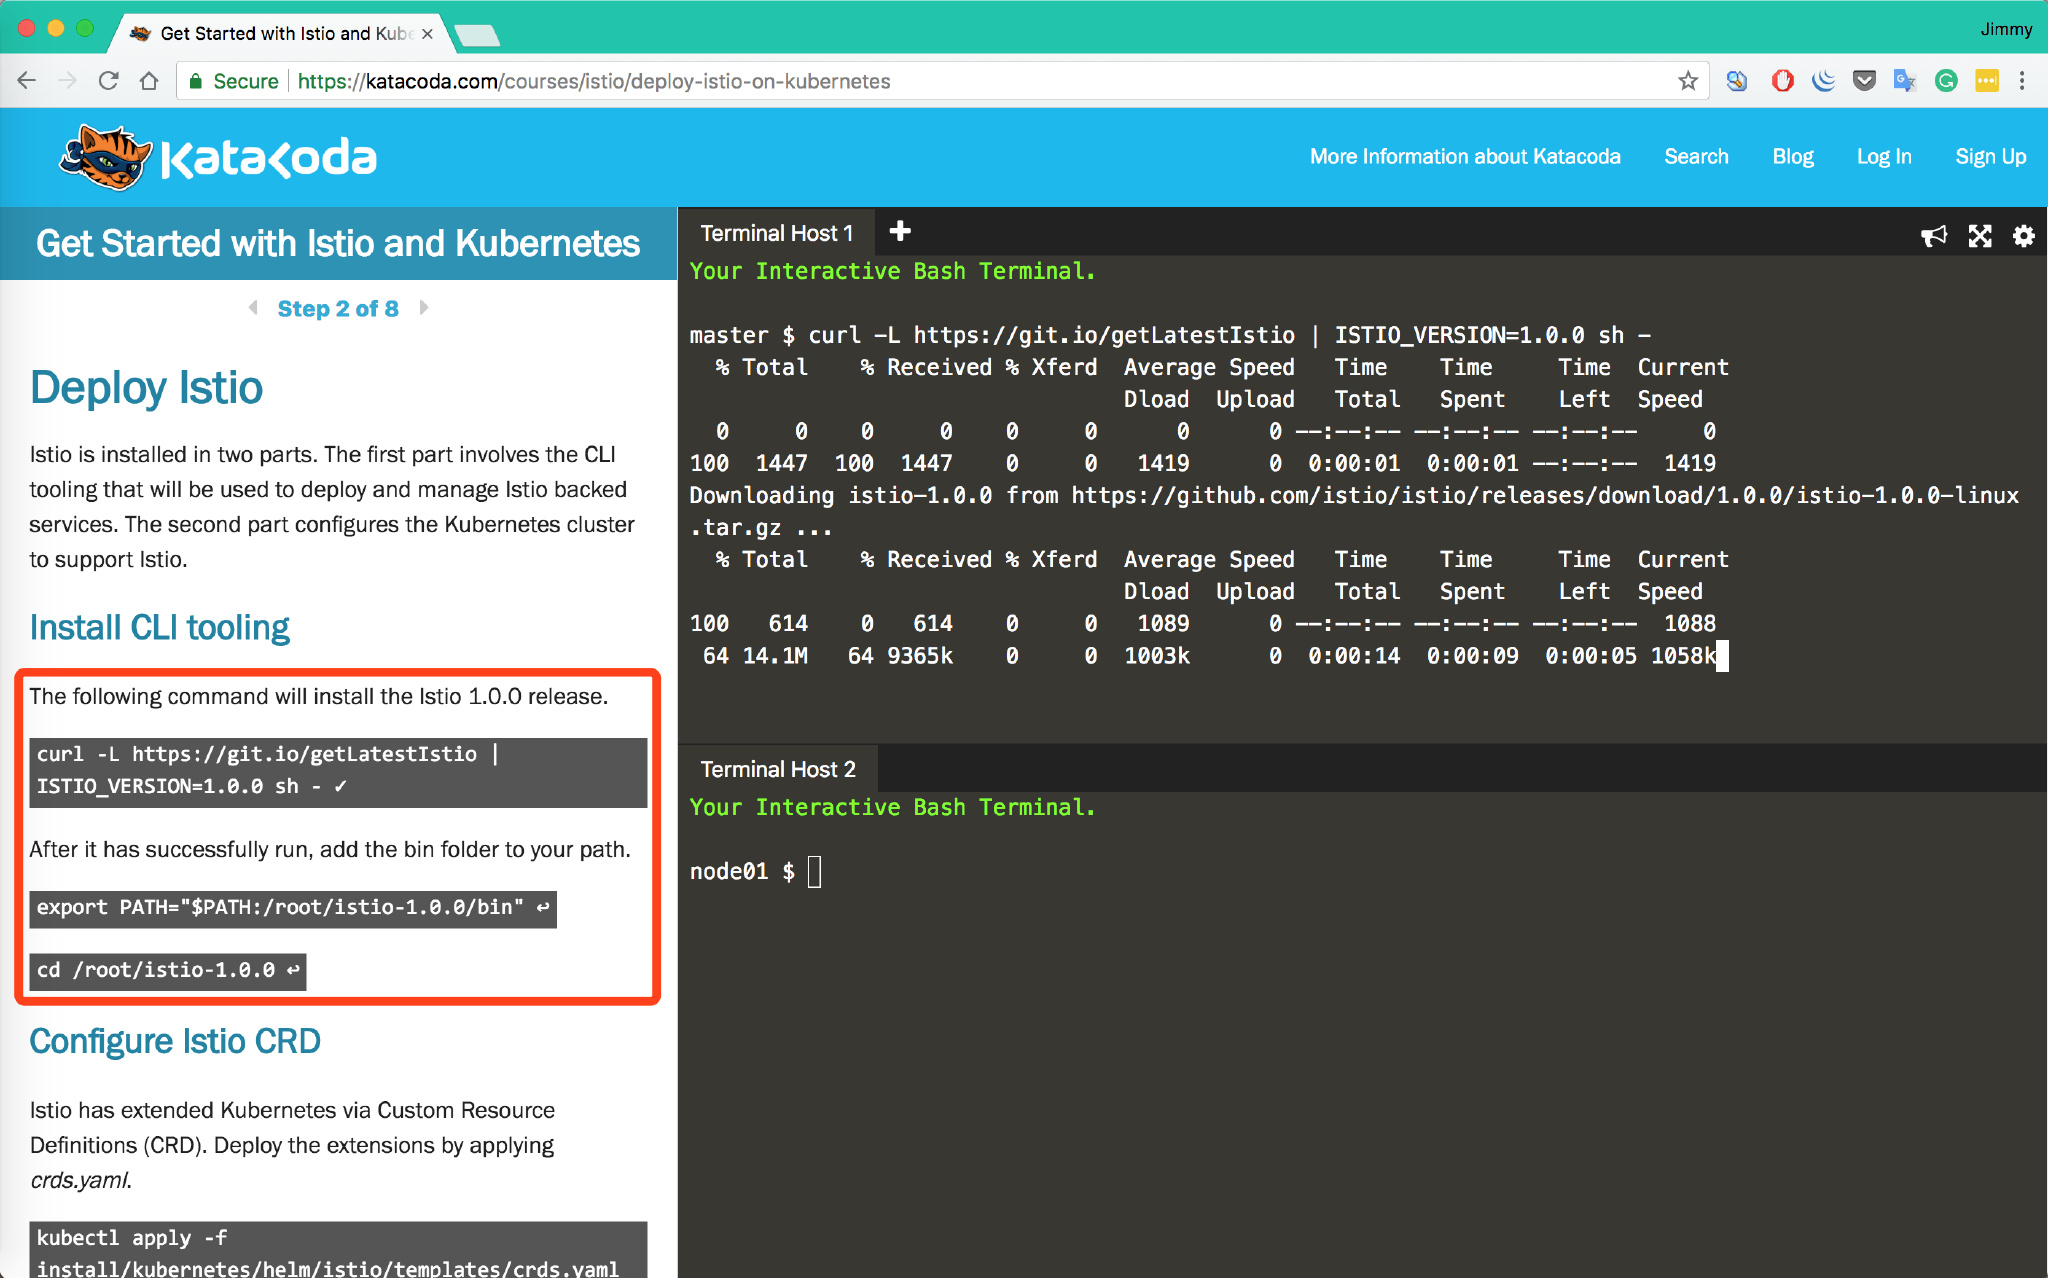Toggle fullscreen with the expand arrows icon
Image resolution: width=2048 pixels, height=1278 pixels.
pyautogui.click(x=1980, y=236)
